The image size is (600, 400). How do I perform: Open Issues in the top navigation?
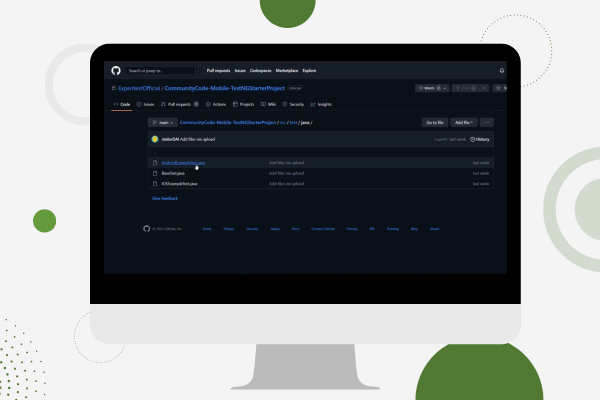click(x=240, y=70)
